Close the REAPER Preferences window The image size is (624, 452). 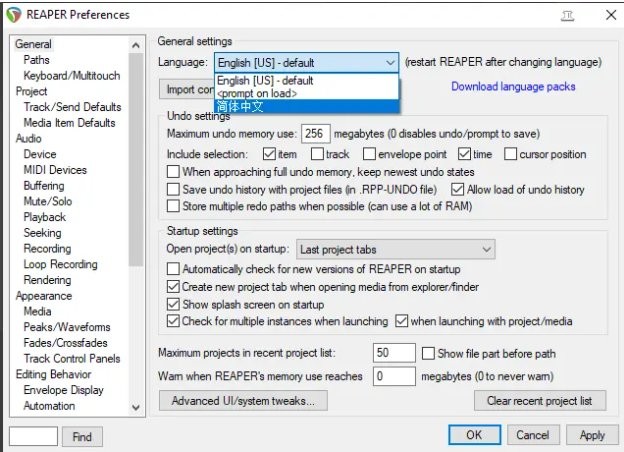pyautogui.click(x=609, y=15)
